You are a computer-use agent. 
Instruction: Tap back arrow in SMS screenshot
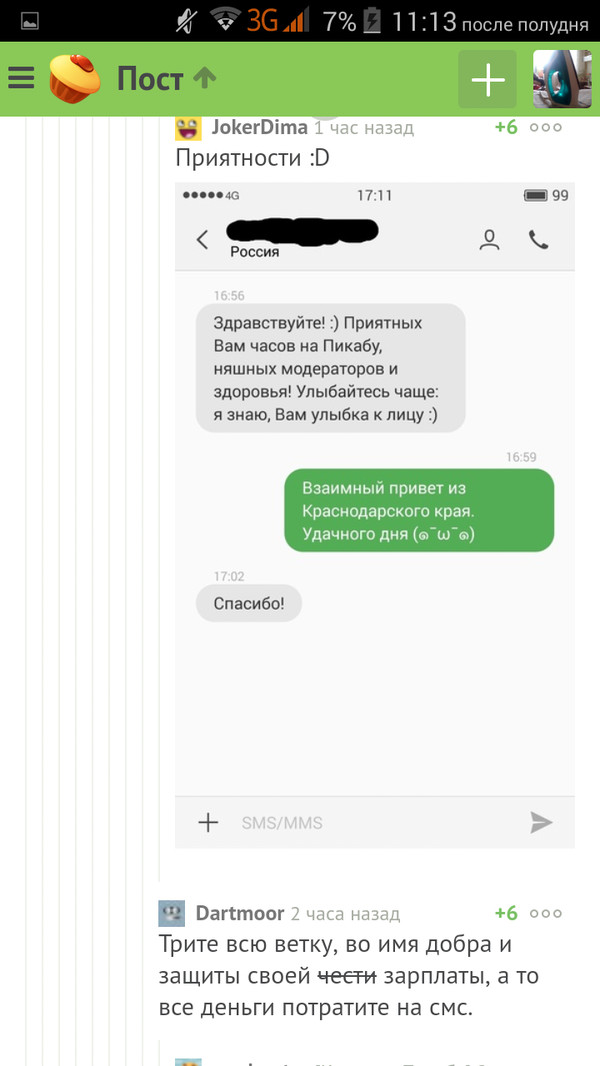[x=202, y=240]
